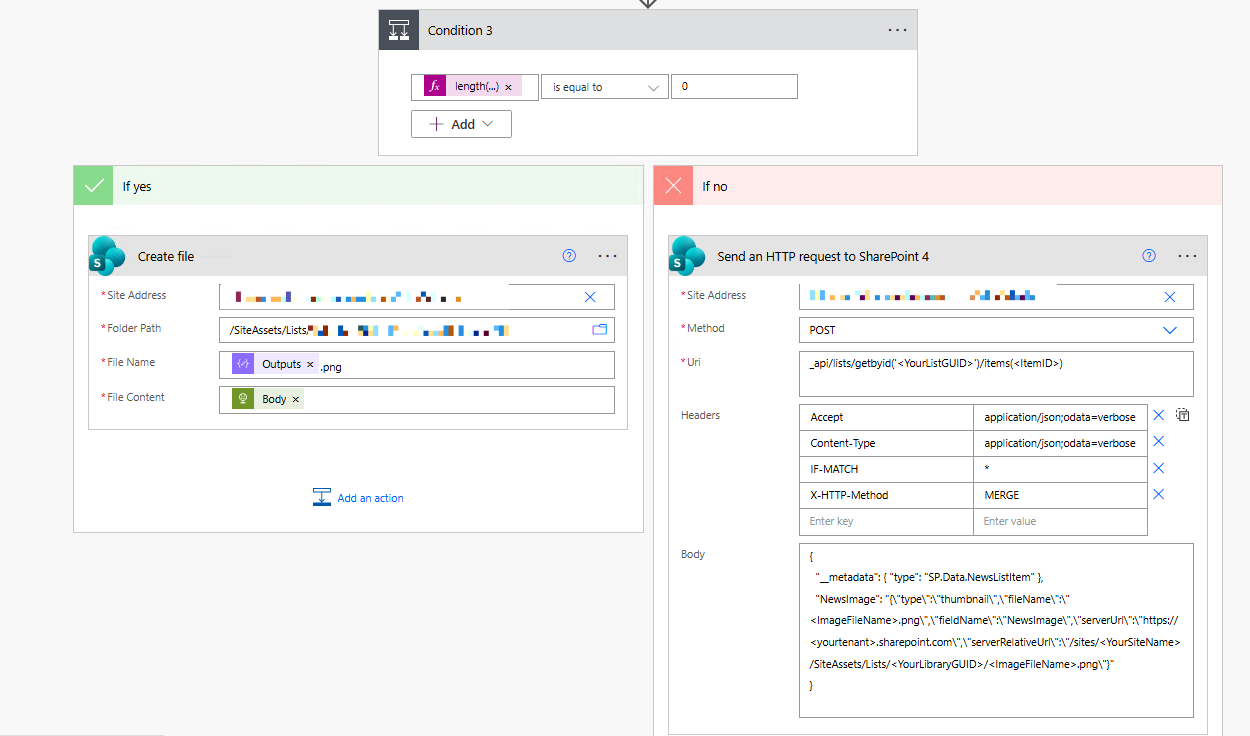Open the Create file ellipsis menu
The width and height of the screenshot is (1250, 736).
click(607, 256)
